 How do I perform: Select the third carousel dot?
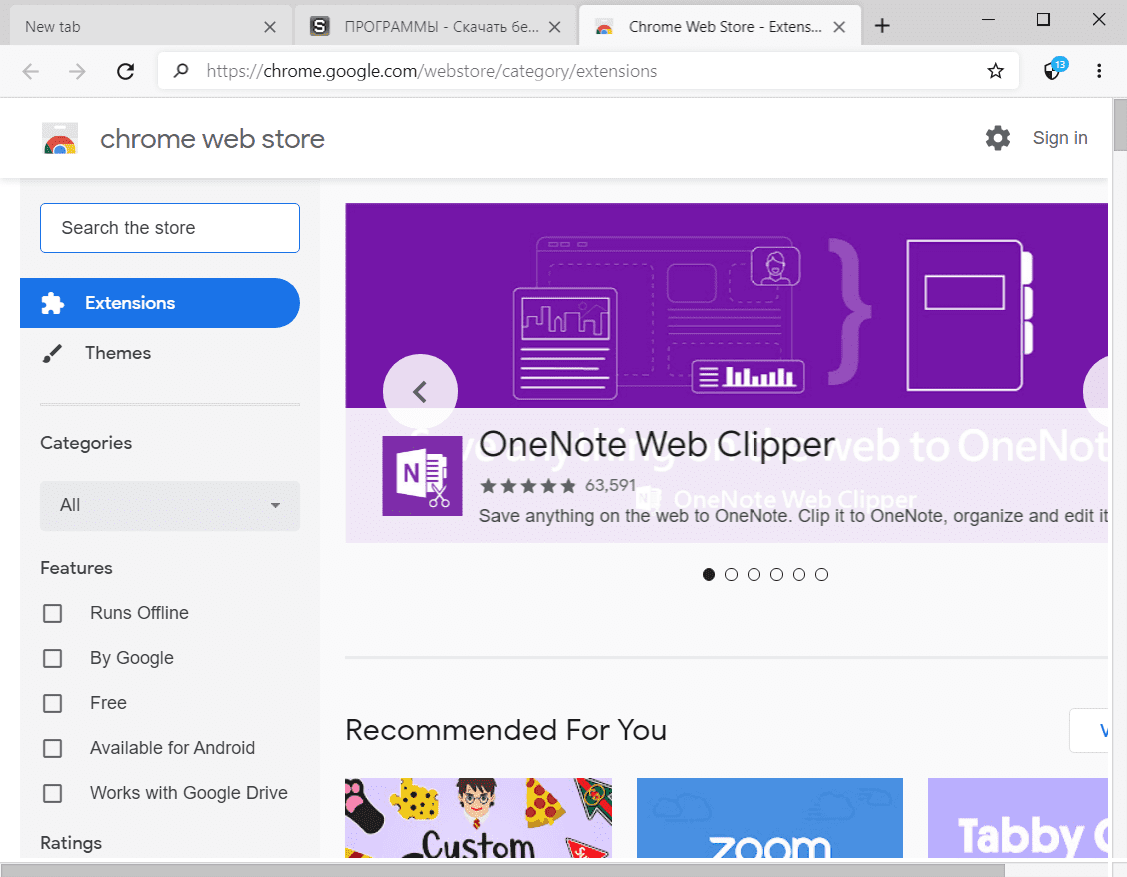tap(754, 574)
